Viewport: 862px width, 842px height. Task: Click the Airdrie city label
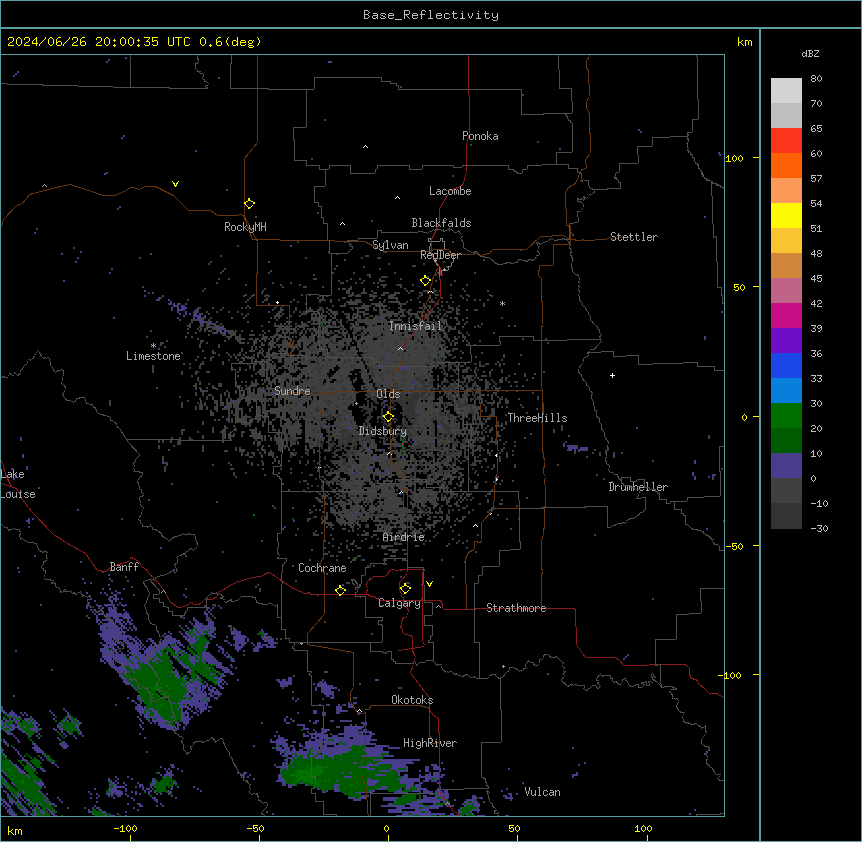point(404,537)
